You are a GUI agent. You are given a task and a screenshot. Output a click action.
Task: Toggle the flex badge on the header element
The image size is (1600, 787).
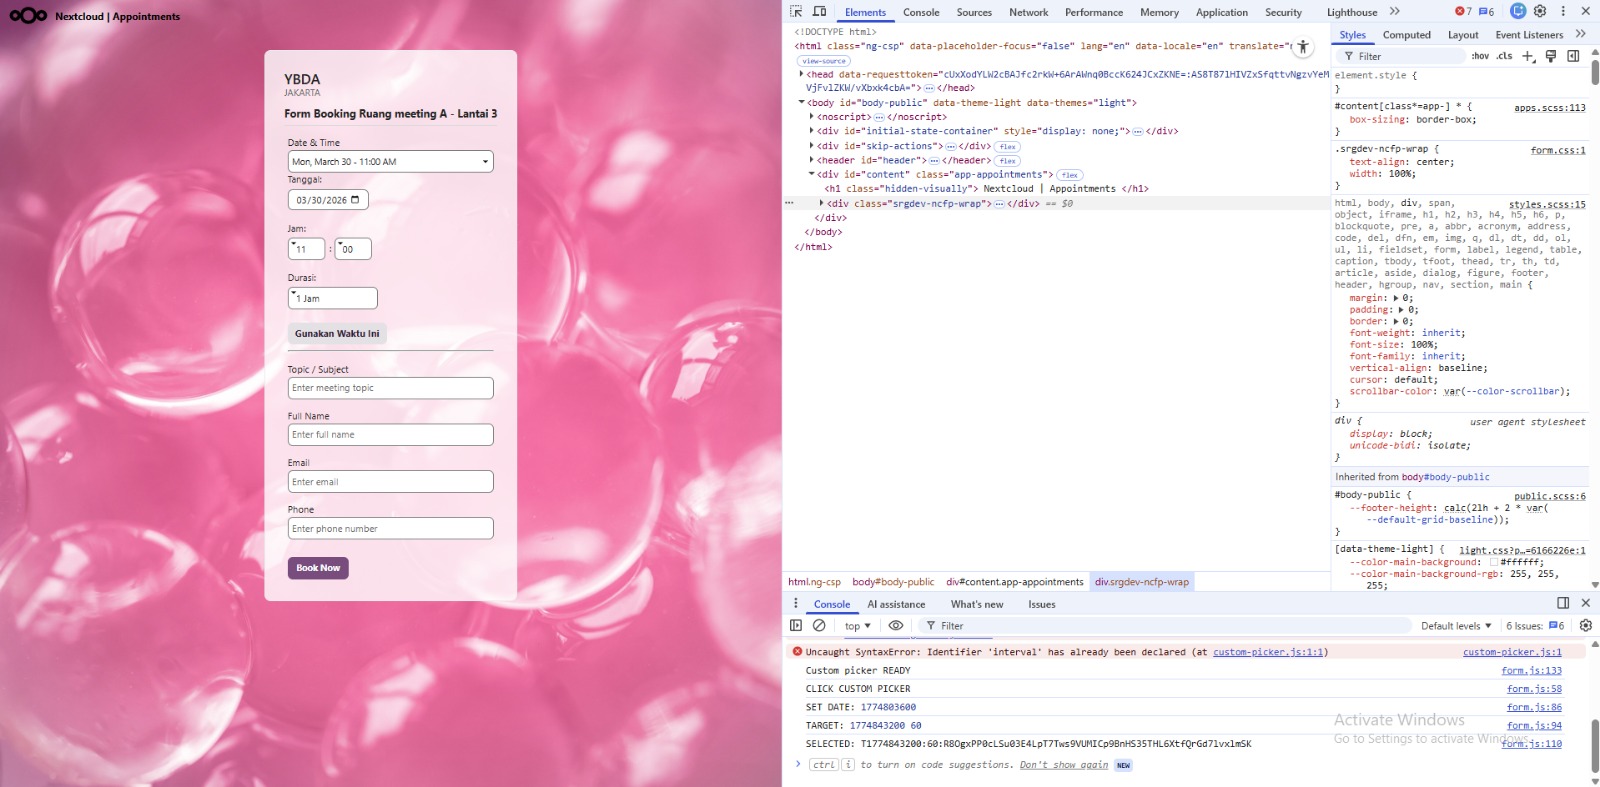[x=1007, y=161]
